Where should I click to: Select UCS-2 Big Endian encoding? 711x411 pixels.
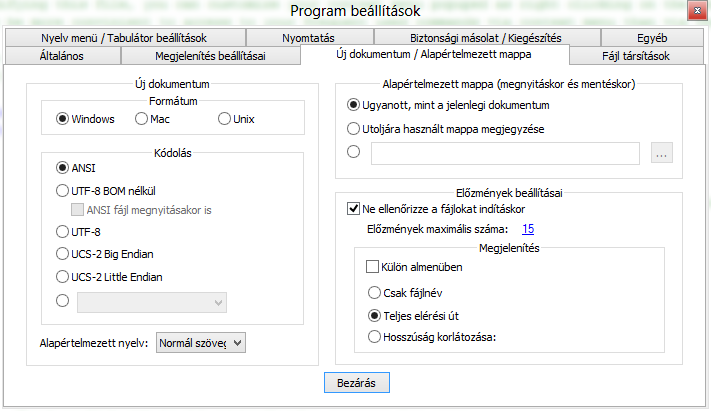tap(64, 254)
